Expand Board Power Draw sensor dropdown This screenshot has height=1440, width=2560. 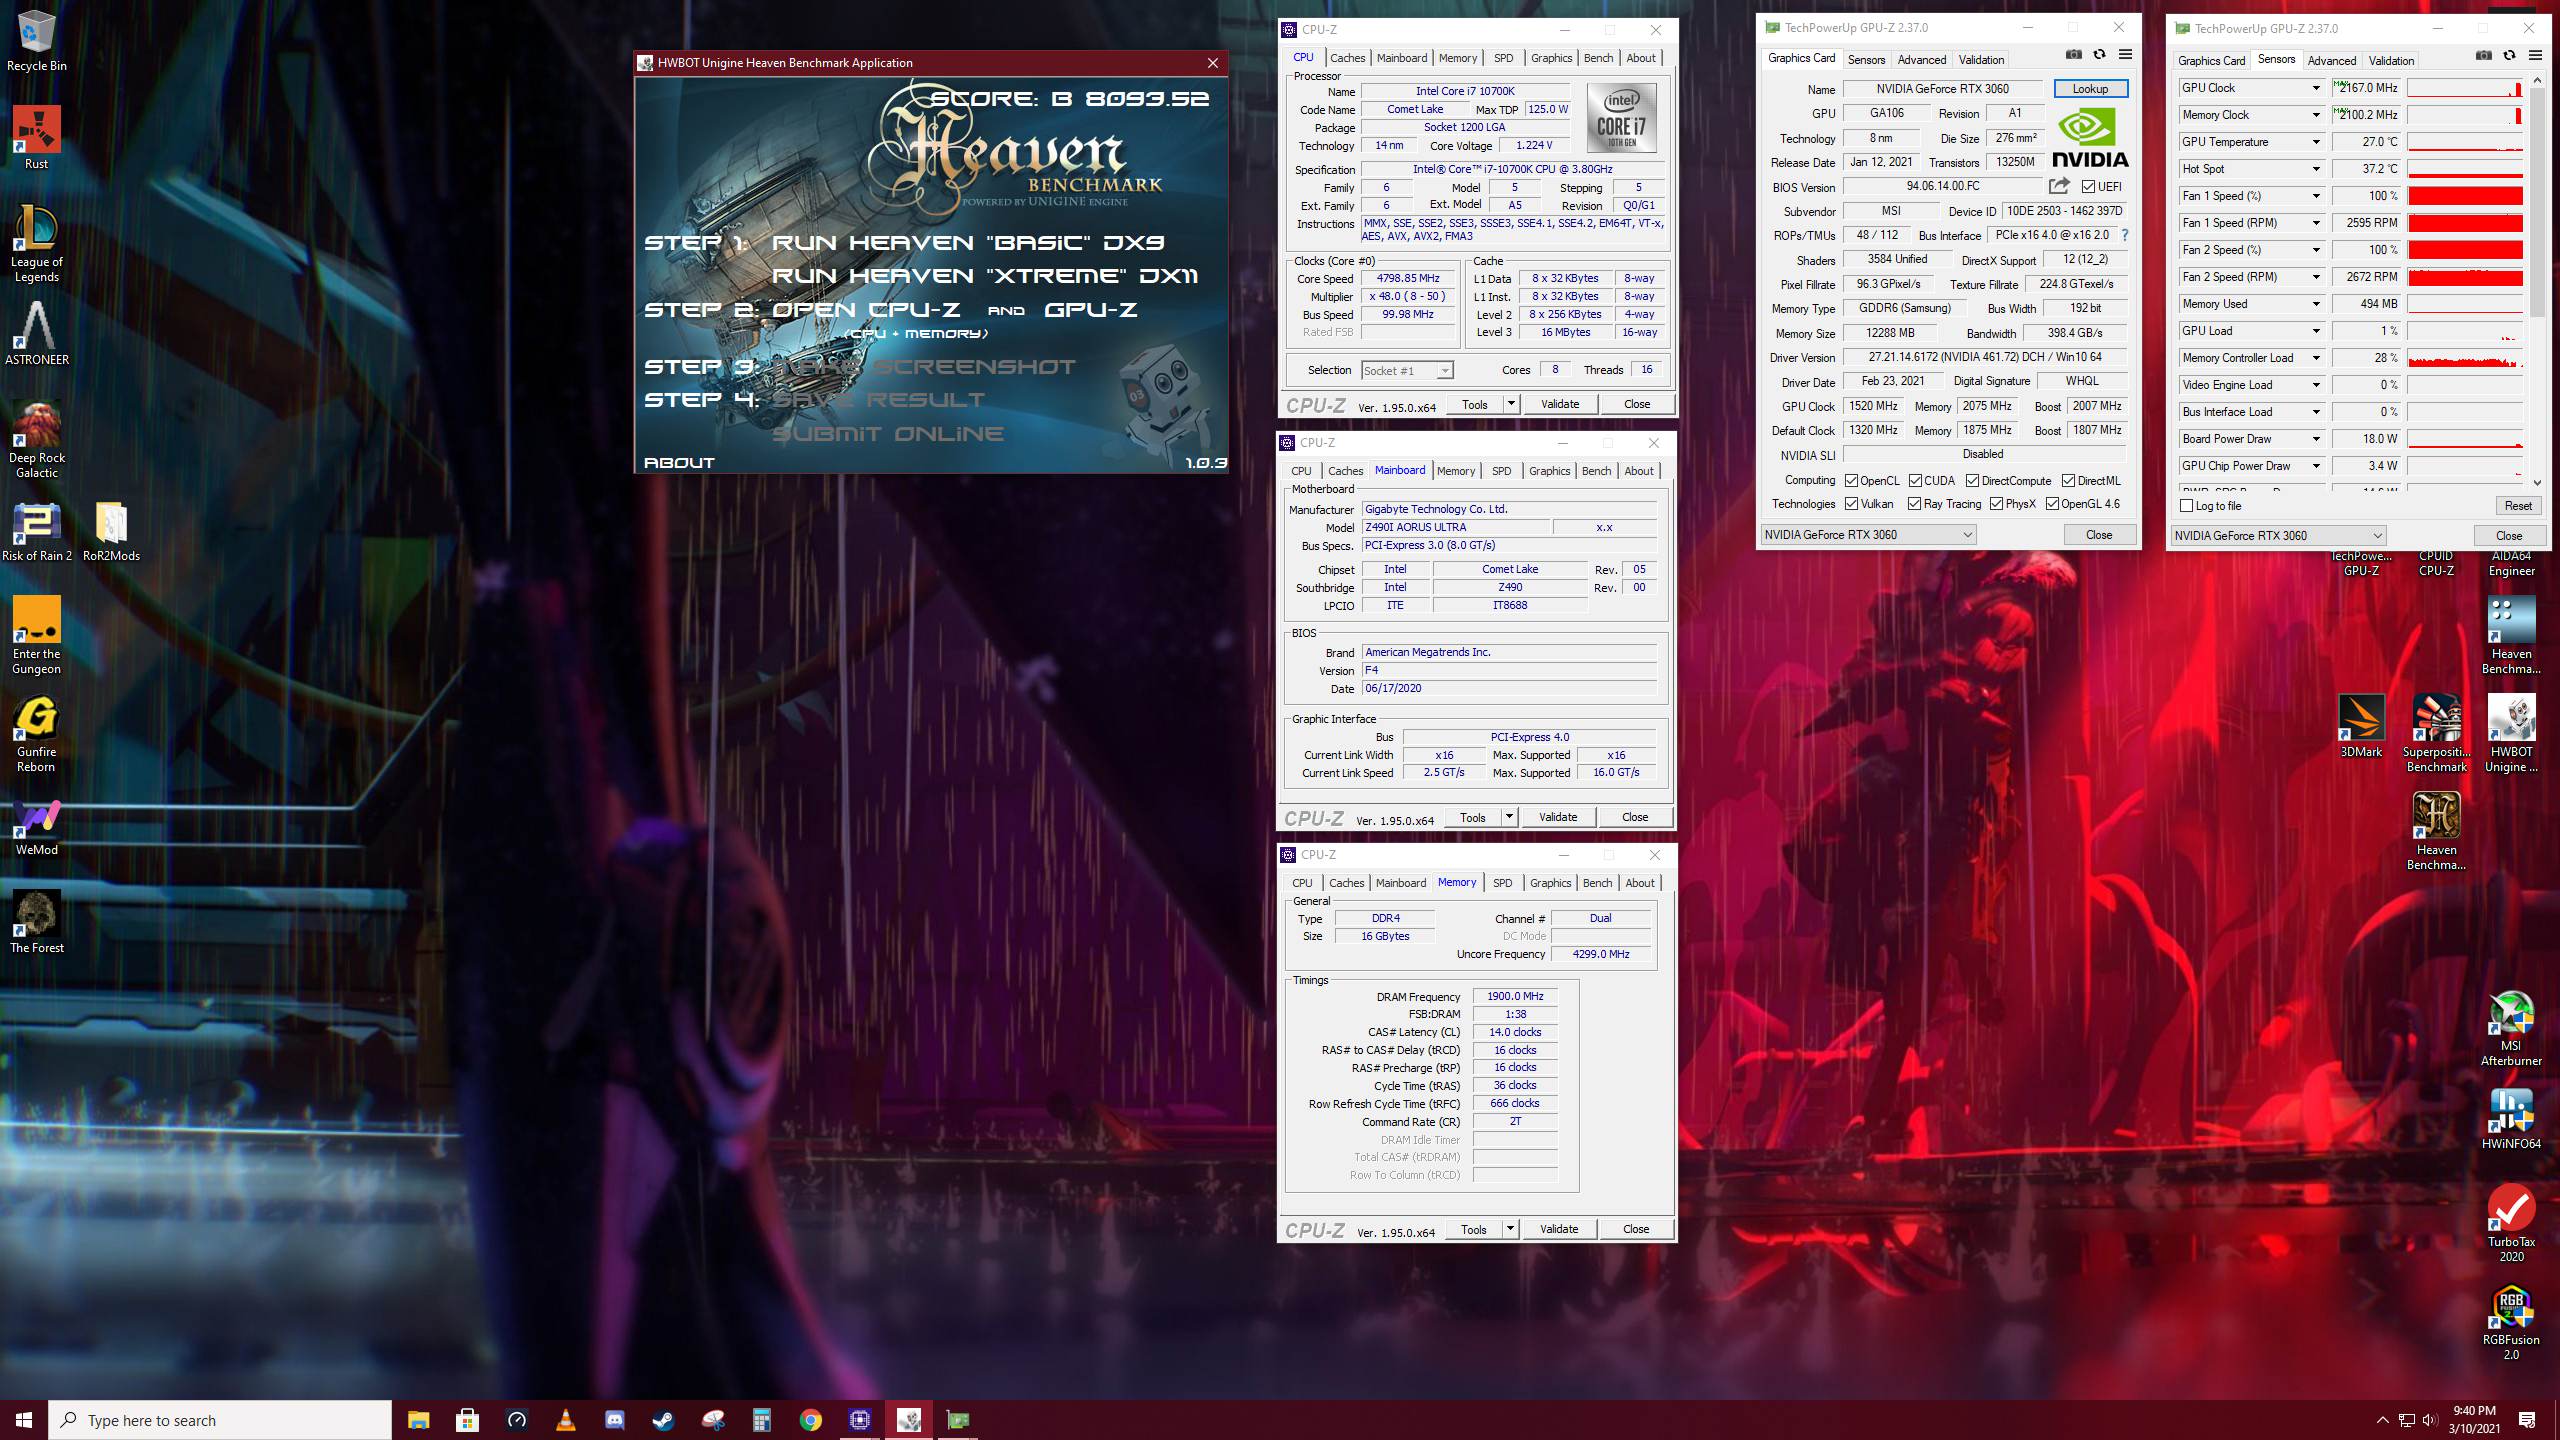pyautogui.click(x=2316, y=439)
